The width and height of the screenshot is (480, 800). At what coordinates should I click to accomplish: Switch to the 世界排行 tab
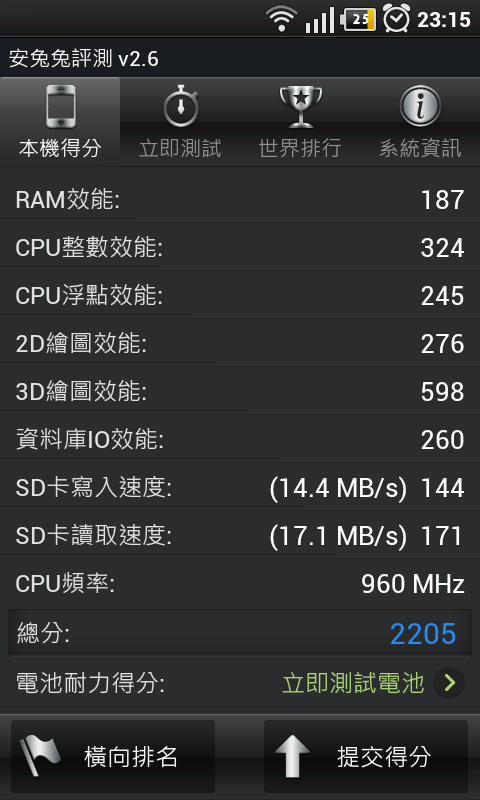pyautogui.click(x=300, y=121)
